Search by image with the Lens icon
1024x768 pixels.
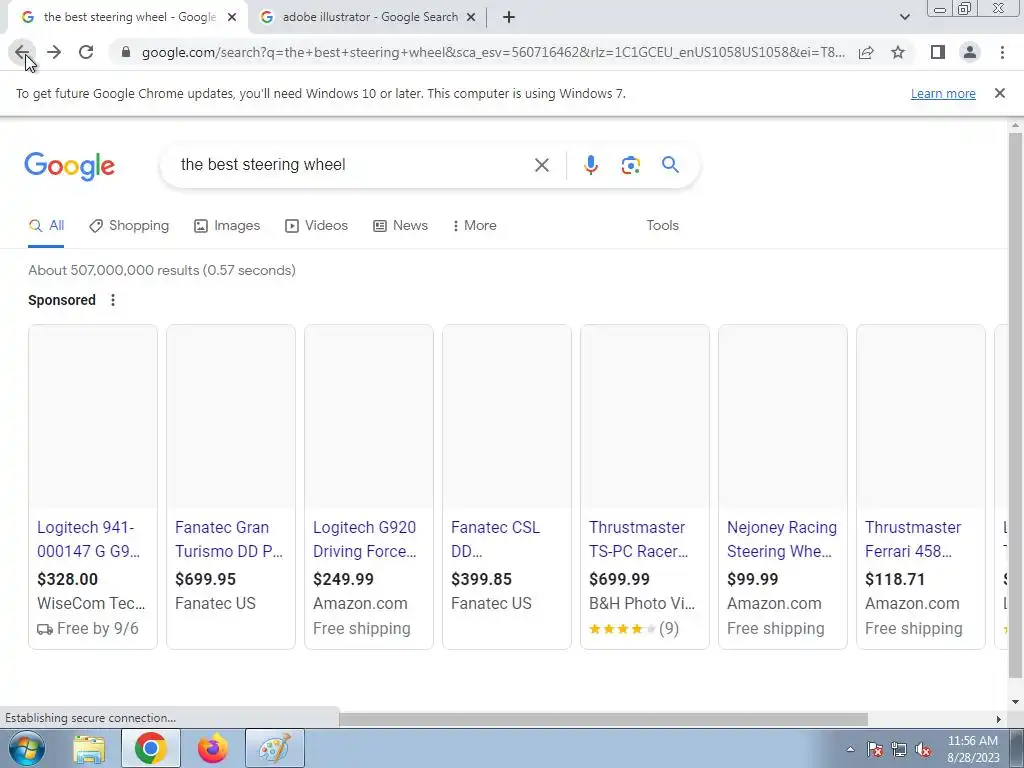click(x=630, y=165)
